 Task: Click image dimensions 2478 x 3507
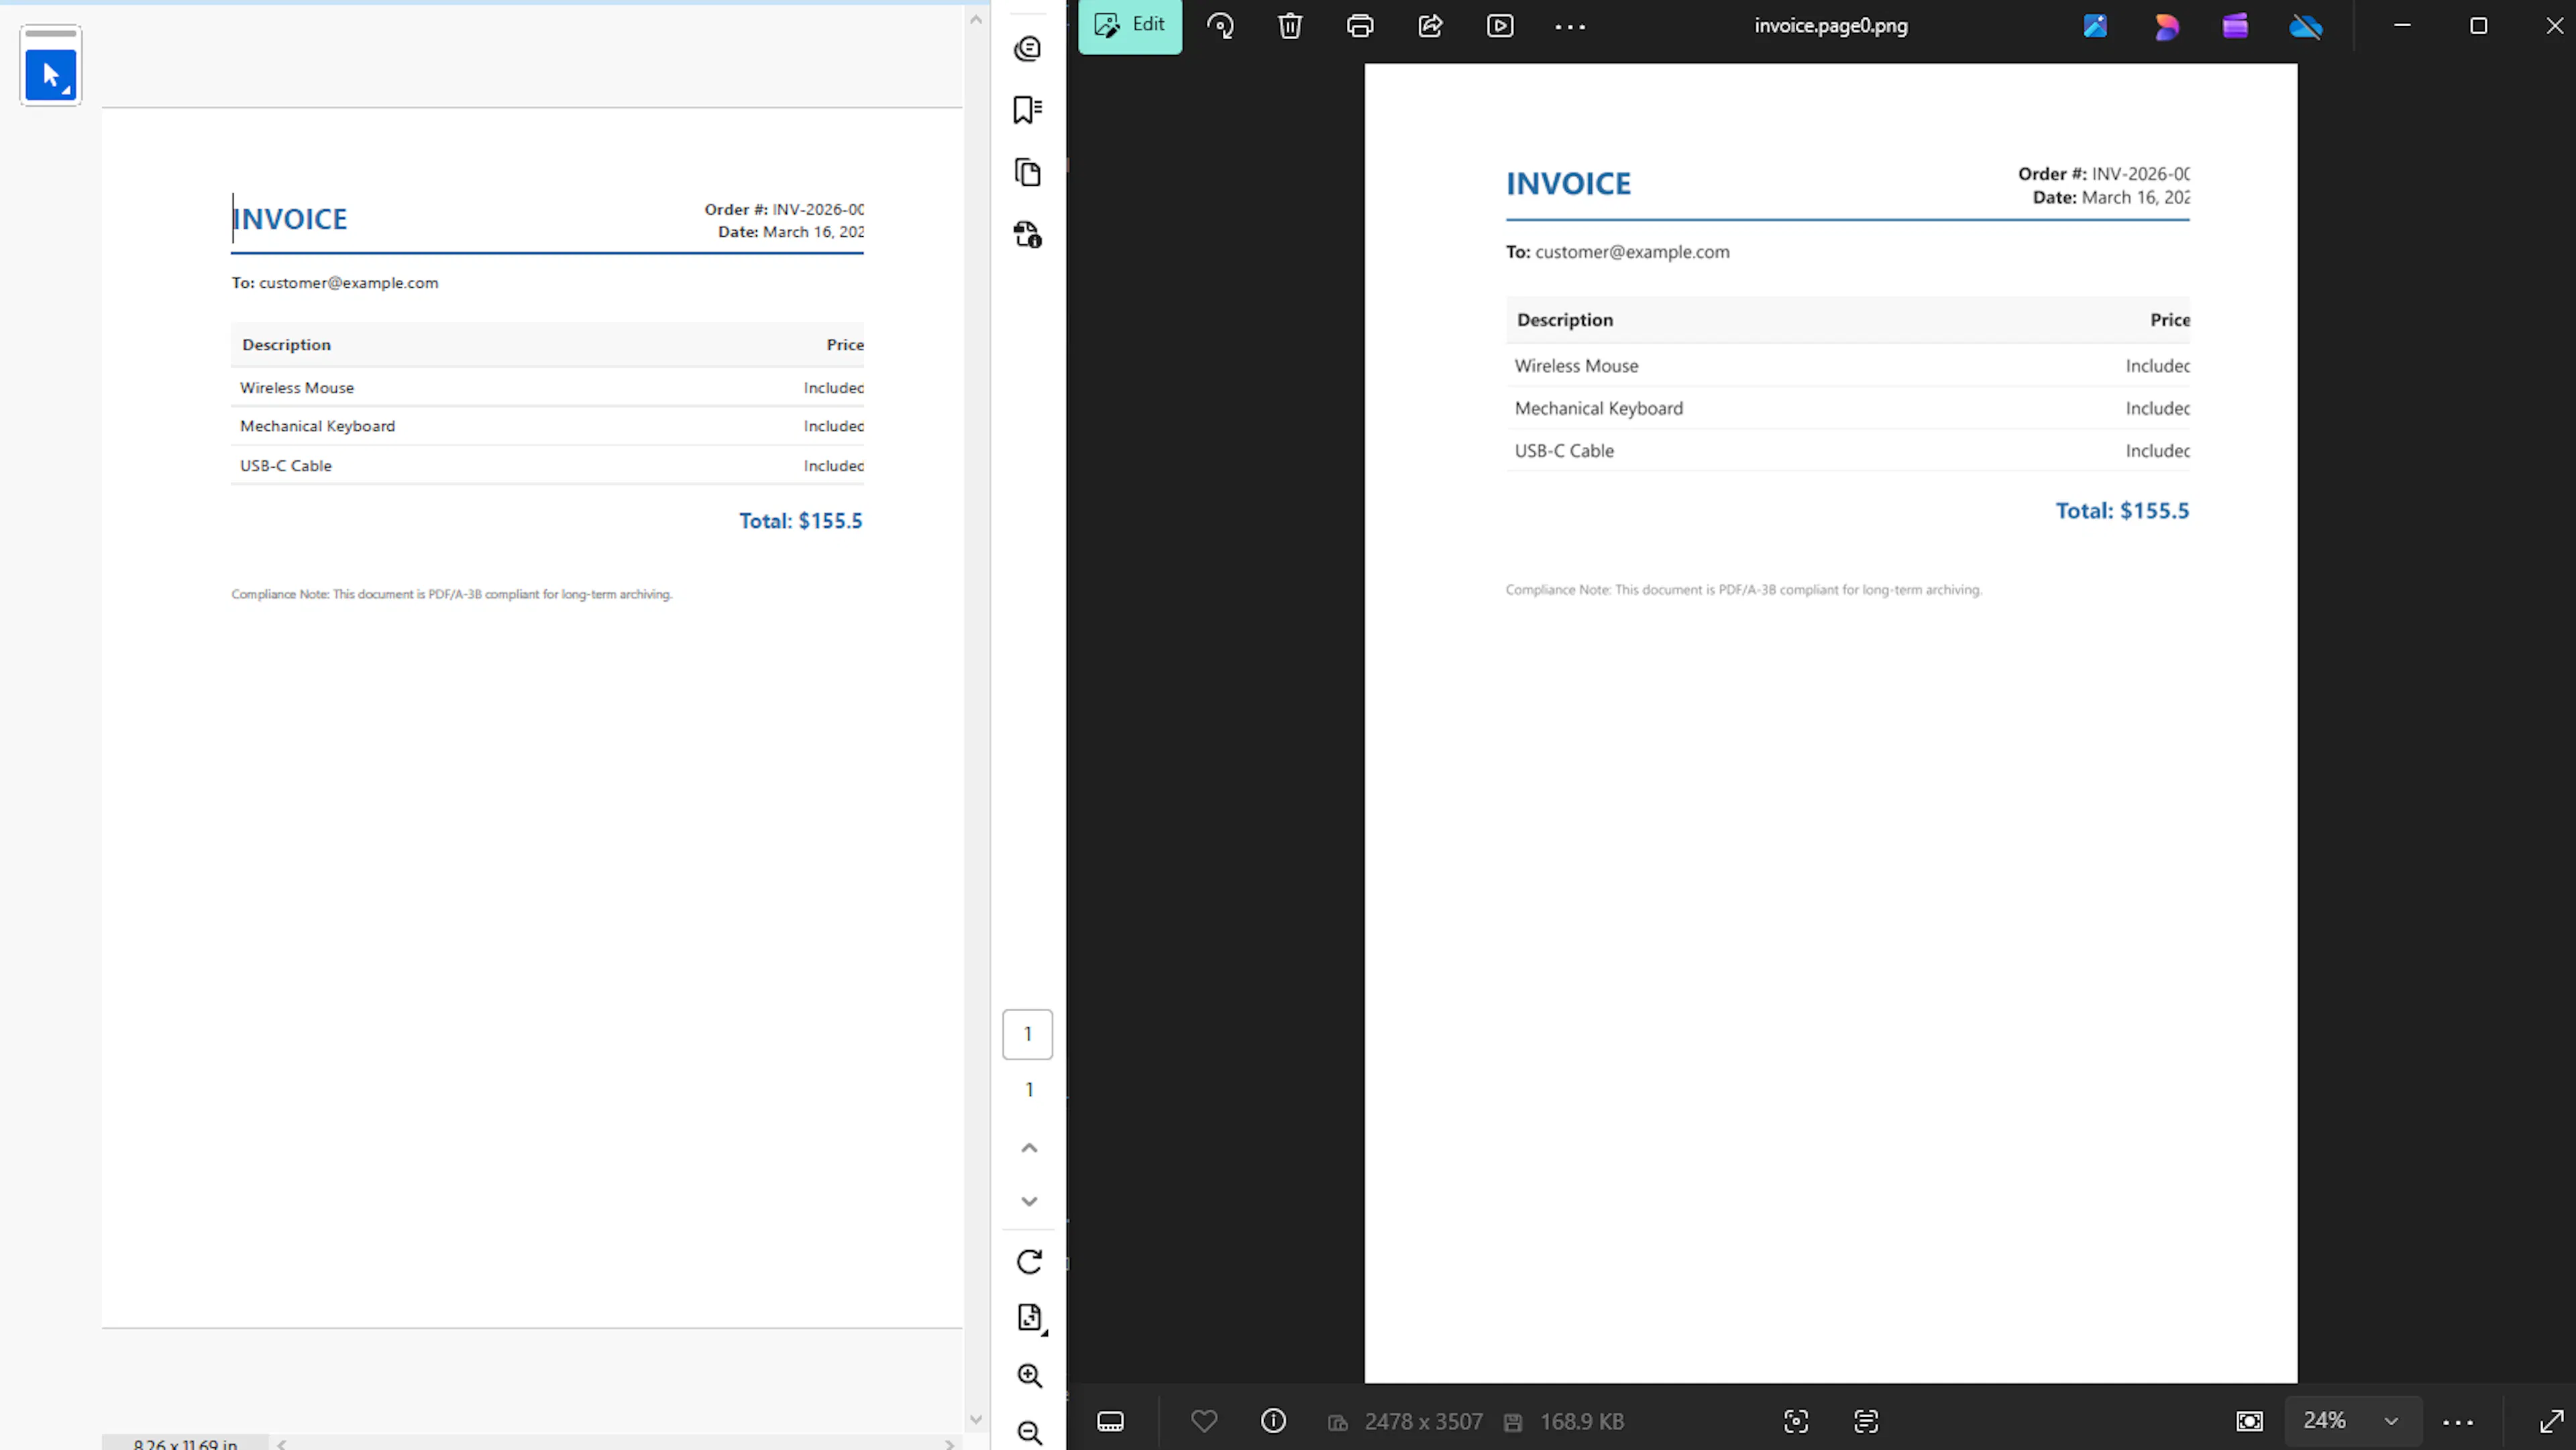pos(1423,1421)
